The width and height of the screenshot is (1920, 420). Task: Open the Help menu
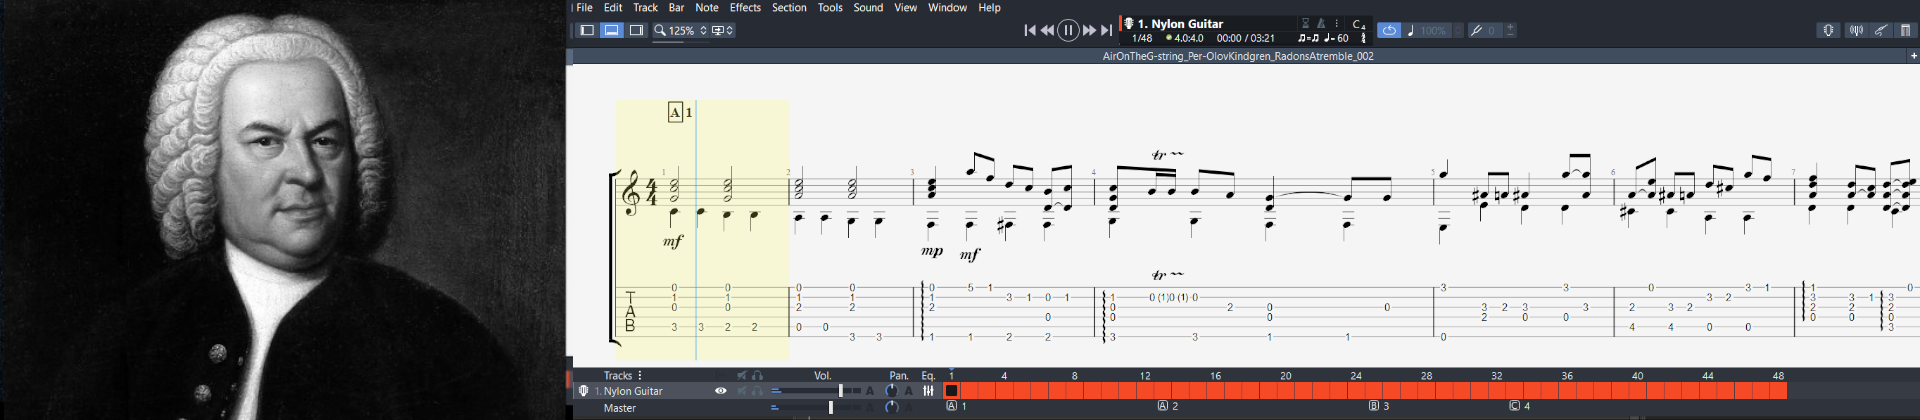(x=989, y=7)
